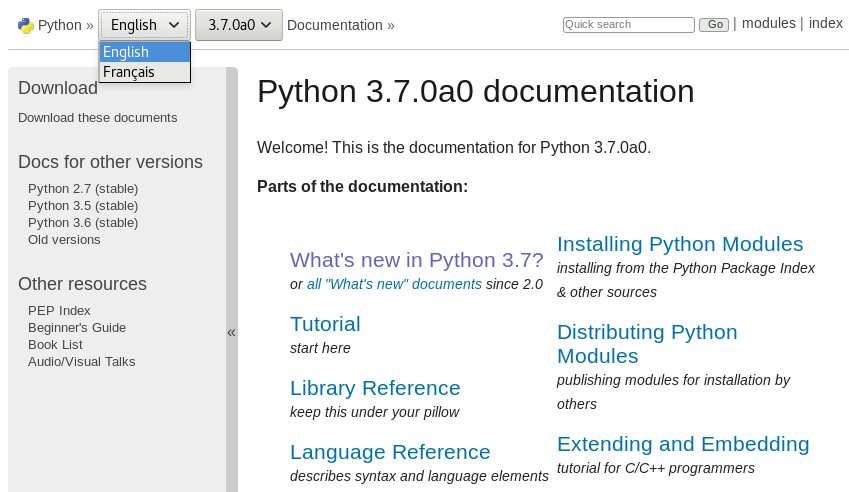Click 'describes syntax and language elements' caption
Screen dimensions: 849x492
click(x=419, y=476)
